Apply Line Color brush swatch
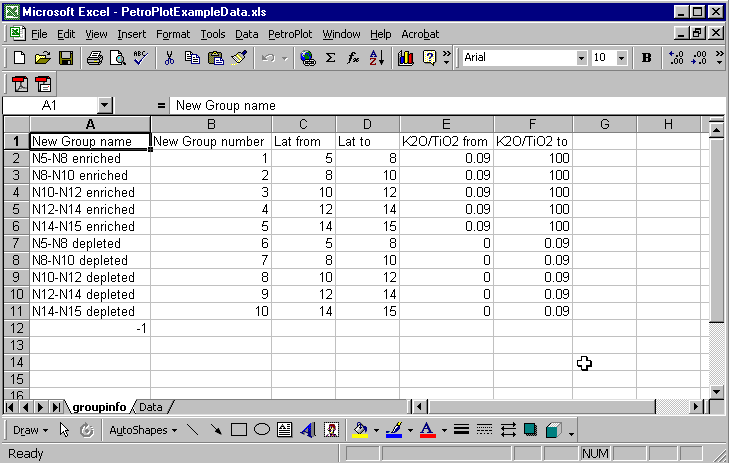Screen dimensions: 729x463 point(394,430)
